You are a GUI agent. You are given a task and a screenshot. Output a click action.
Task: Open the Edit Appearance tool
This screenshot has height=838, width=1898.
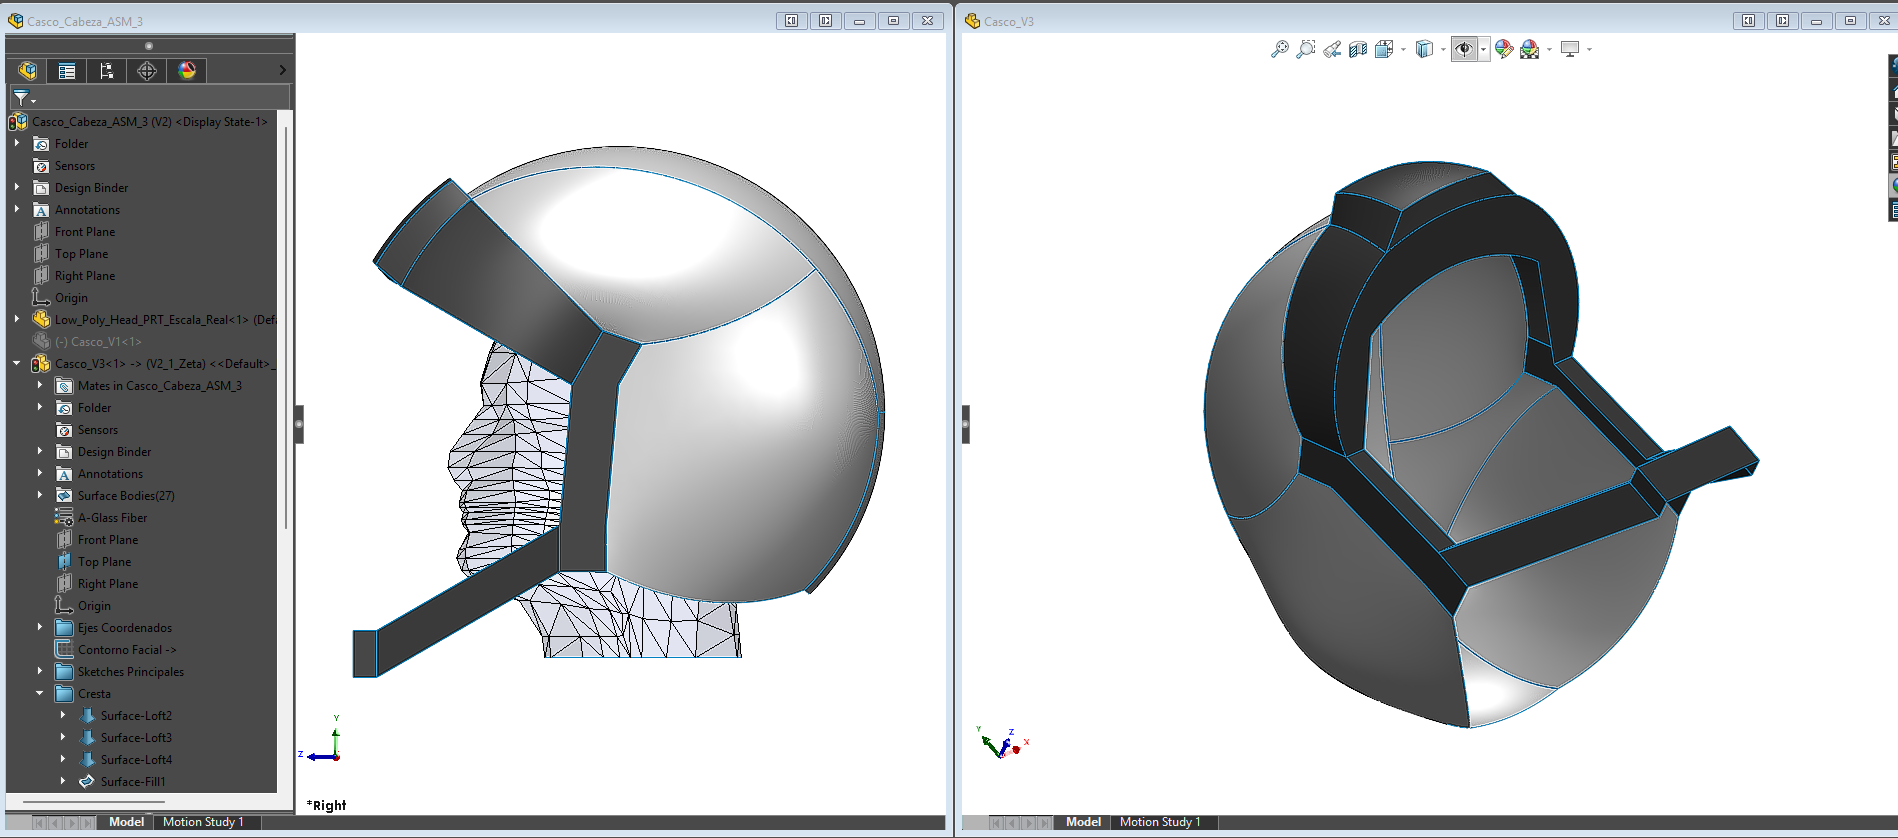(1504, 49)
